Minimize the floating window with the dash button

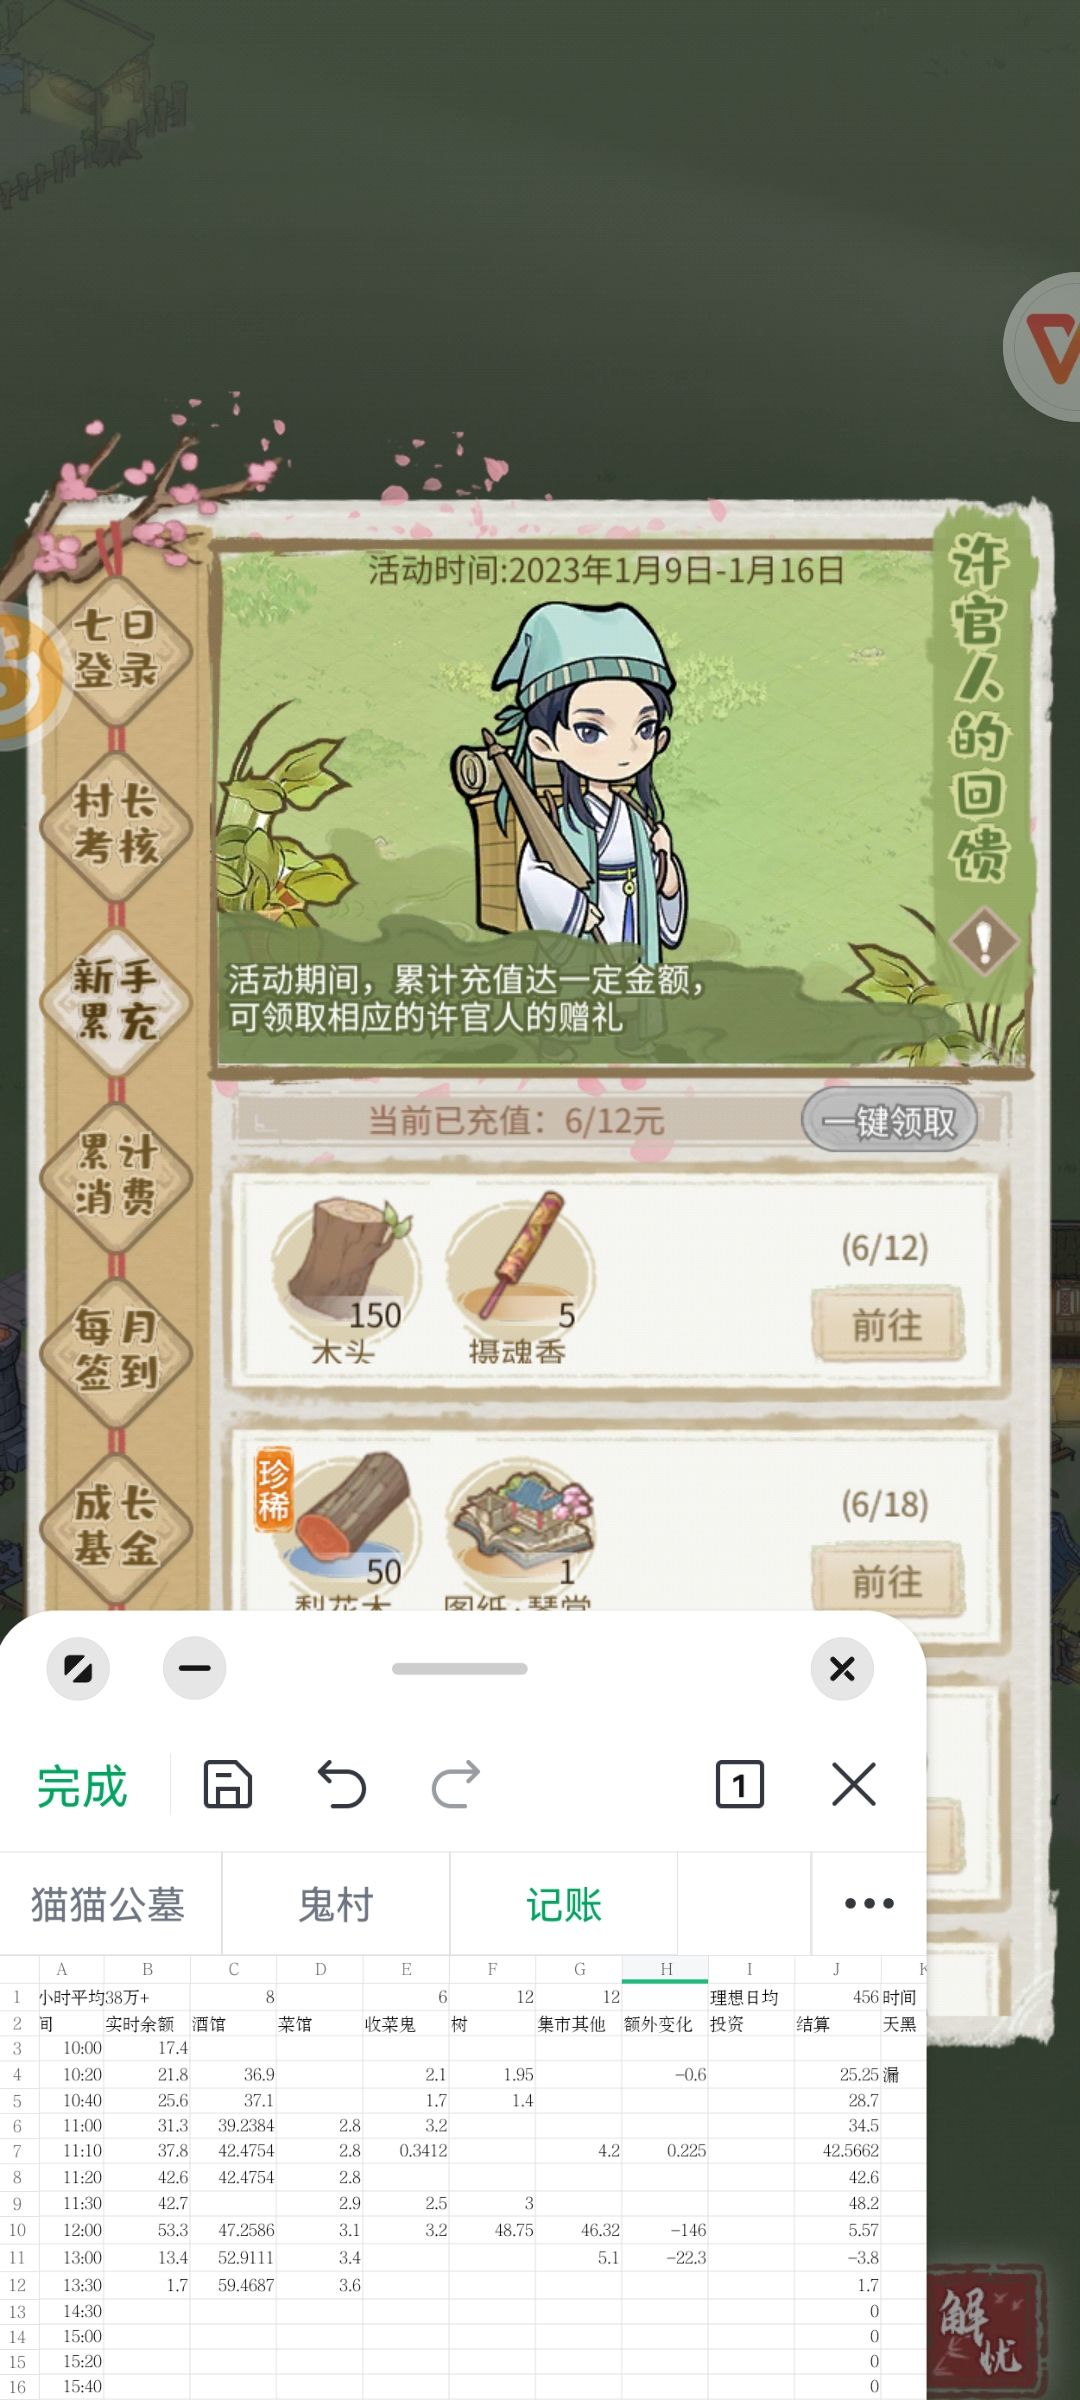[x=194, y=1668]
